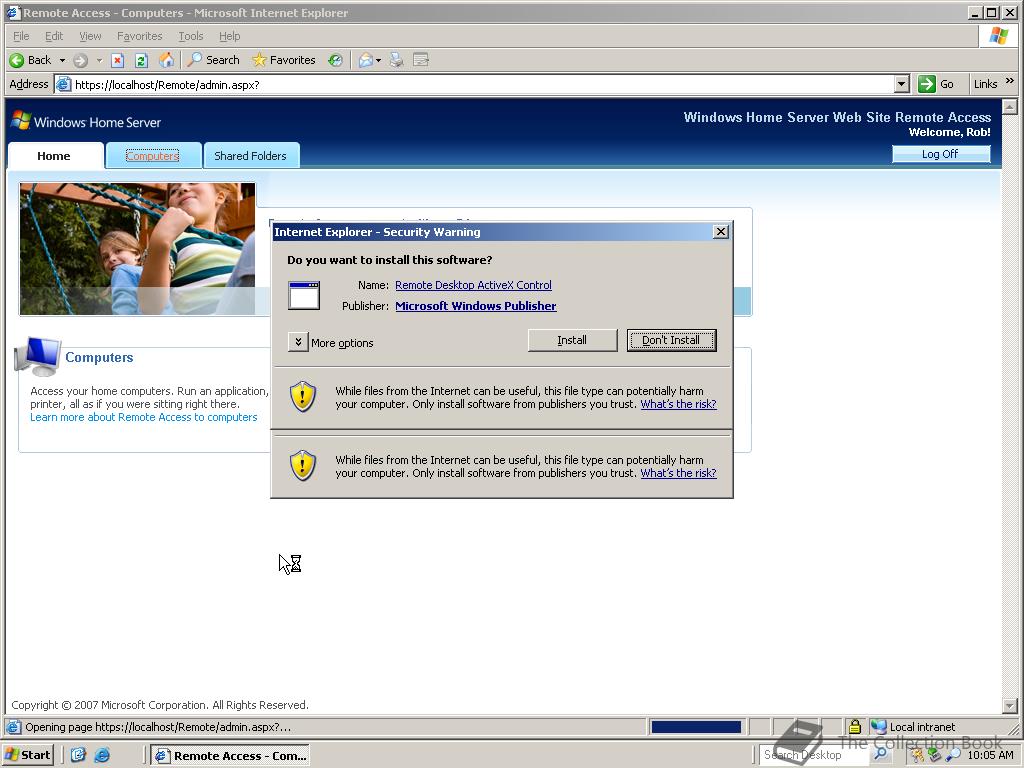
Task: Close the Security Warning dialog
Action: point(720,232)
